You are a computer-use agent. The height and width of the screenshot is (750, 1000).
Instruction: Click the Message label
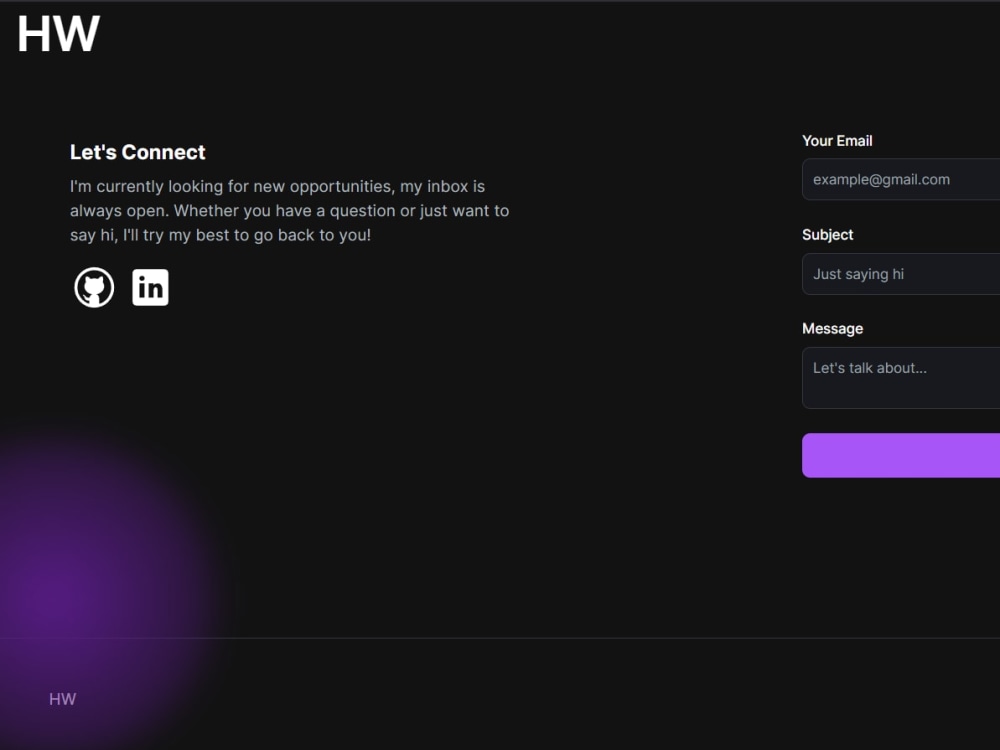tap(832, 328)
